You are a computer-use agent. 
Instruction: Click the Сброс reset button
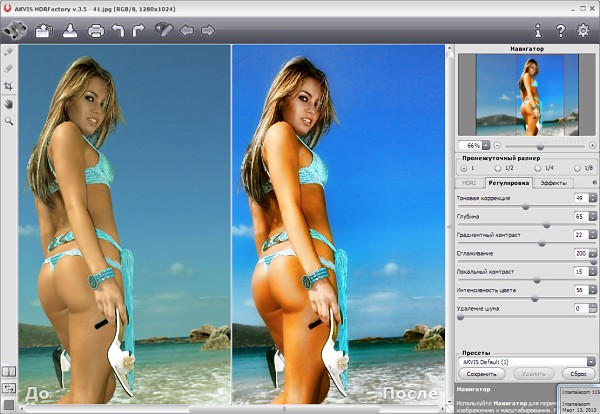coord(578,373)
